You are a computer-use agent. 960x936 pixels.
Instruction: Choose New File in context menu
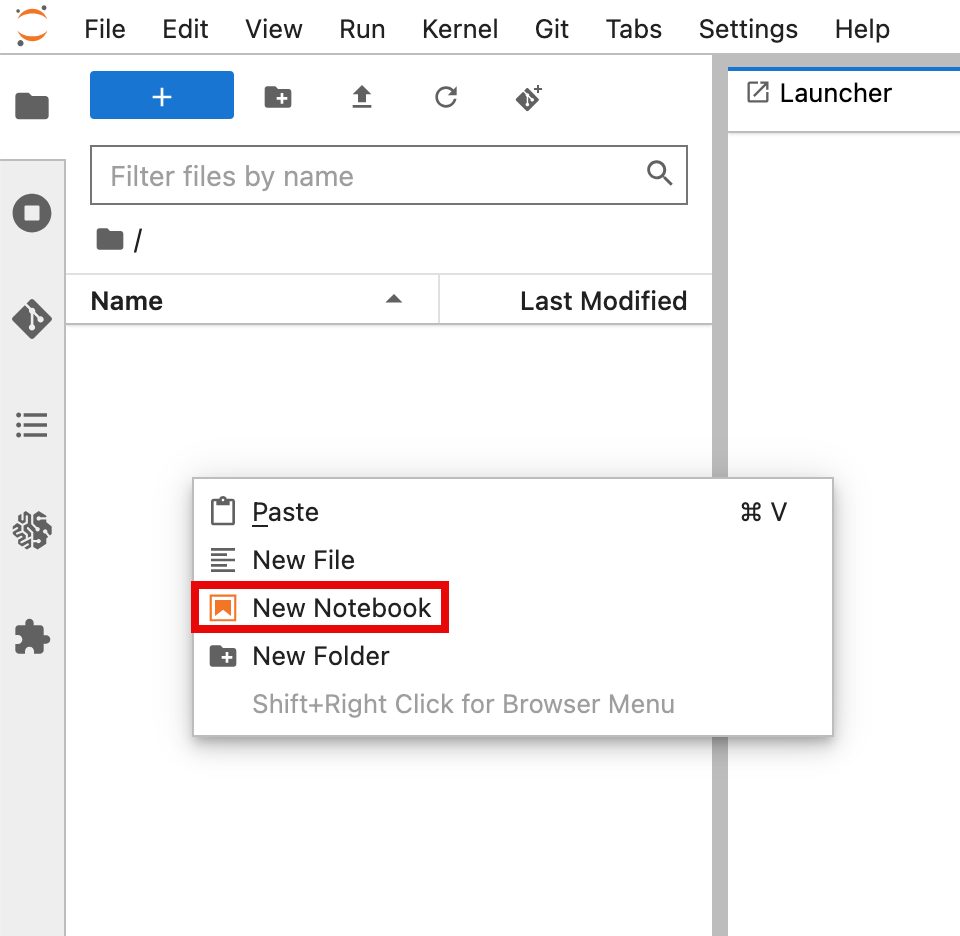(x=303, y=560)
